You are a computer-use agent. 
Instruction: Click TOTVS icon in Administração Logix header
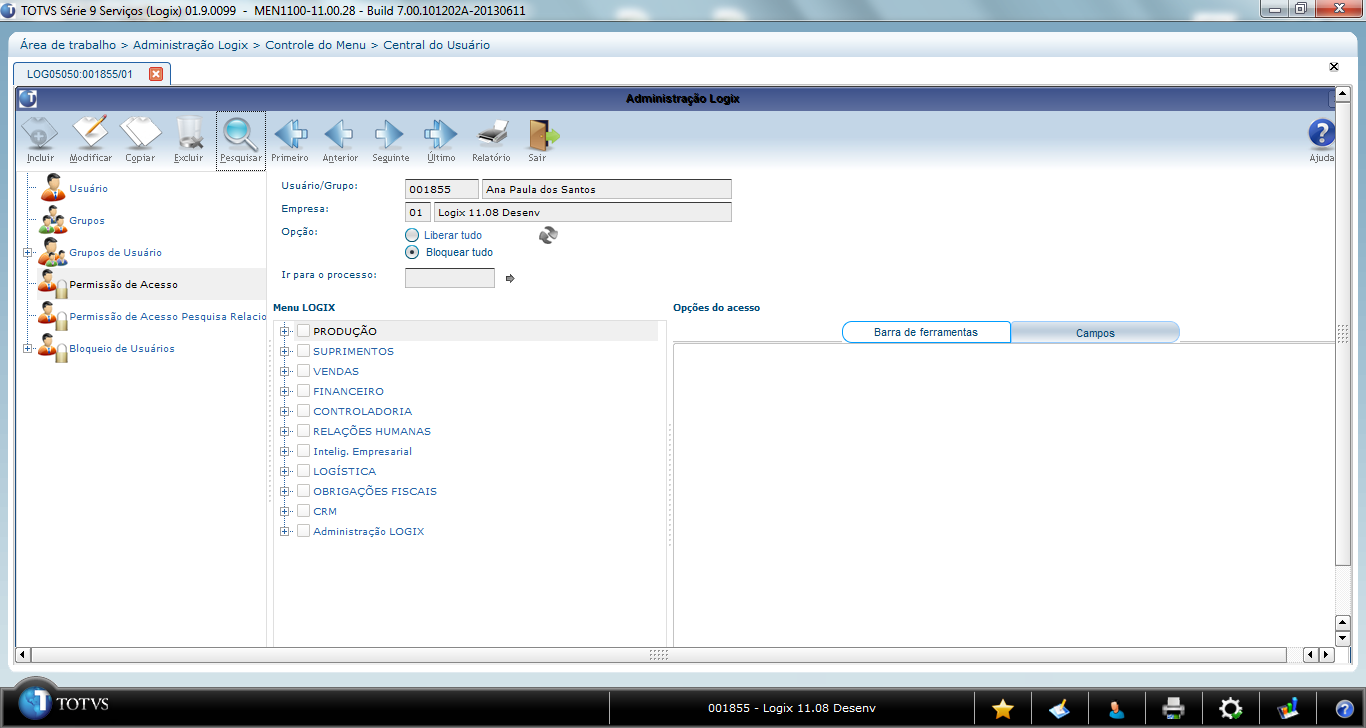[27, 99]
